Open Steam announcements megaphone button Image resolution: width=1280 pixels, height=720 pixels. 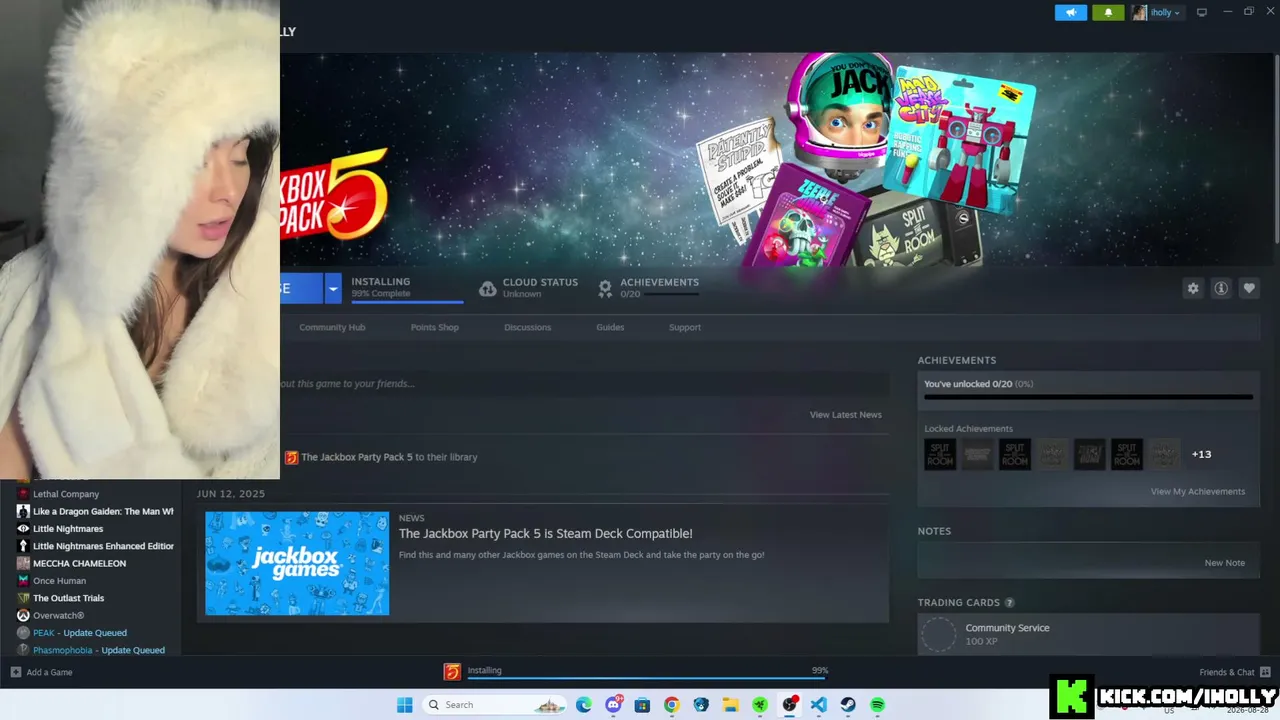(1070, 13)
